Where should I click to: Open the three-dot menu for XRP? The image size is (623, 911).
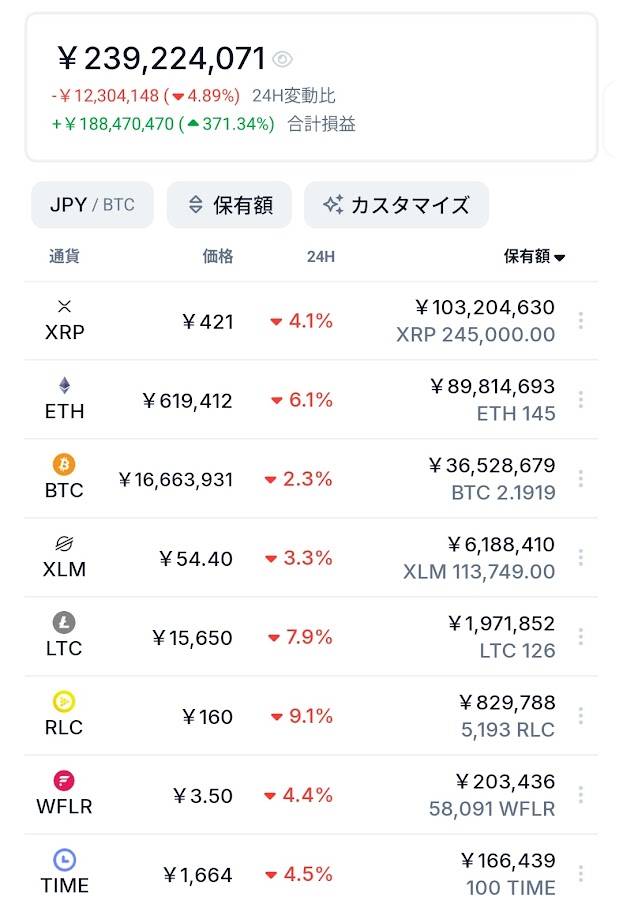(581, 321)
